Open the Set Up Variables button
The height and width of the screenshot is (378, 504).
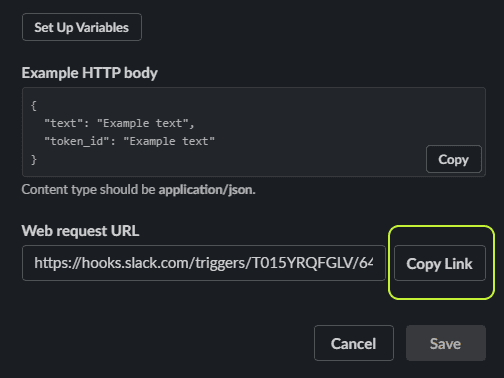point(82,27)
